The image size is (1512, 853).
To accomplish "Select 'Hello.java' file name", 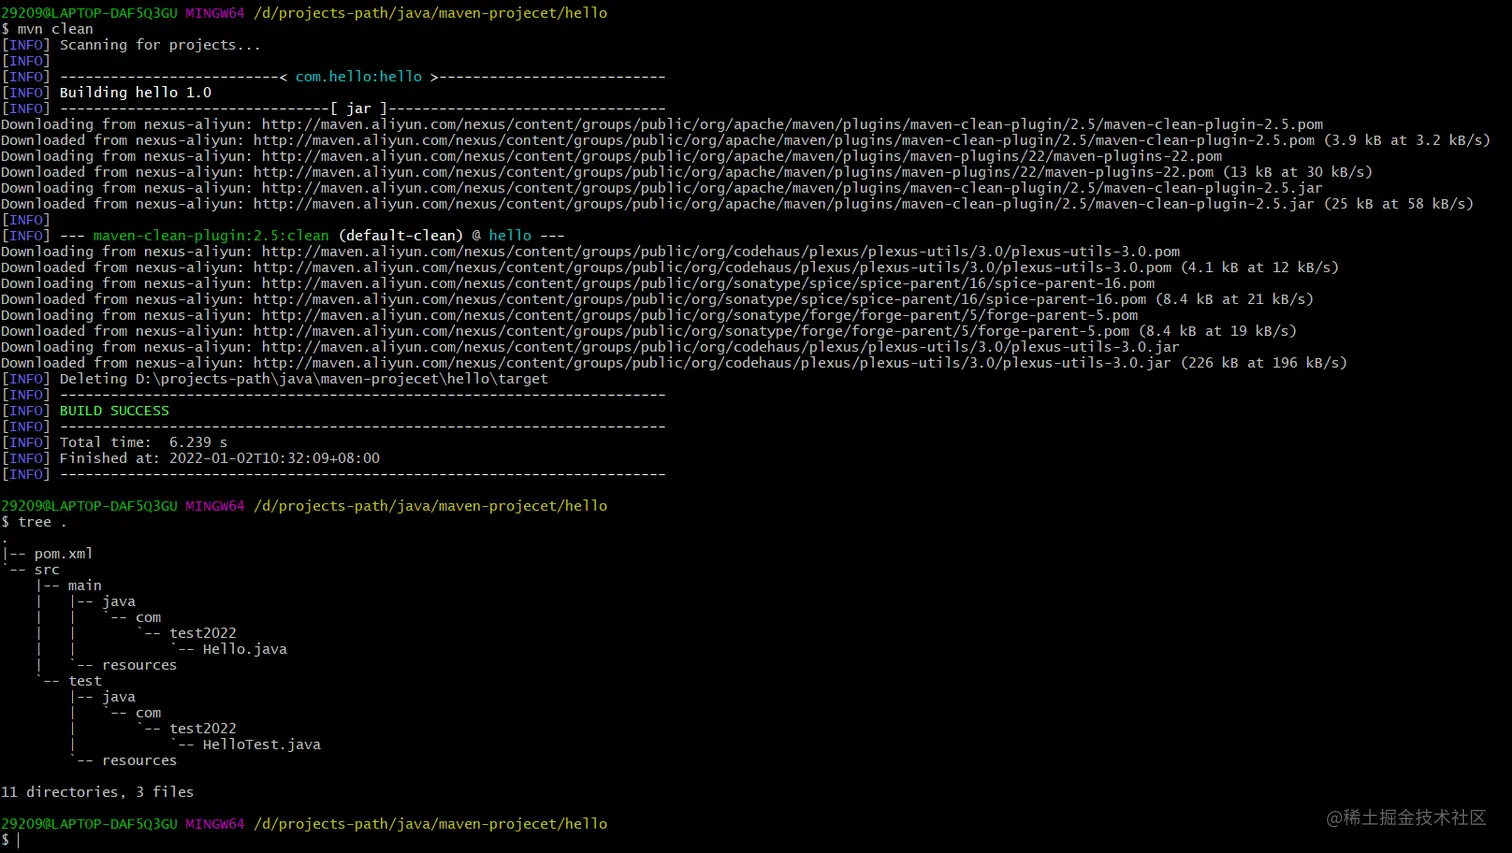I will click(x=245, y=650).
